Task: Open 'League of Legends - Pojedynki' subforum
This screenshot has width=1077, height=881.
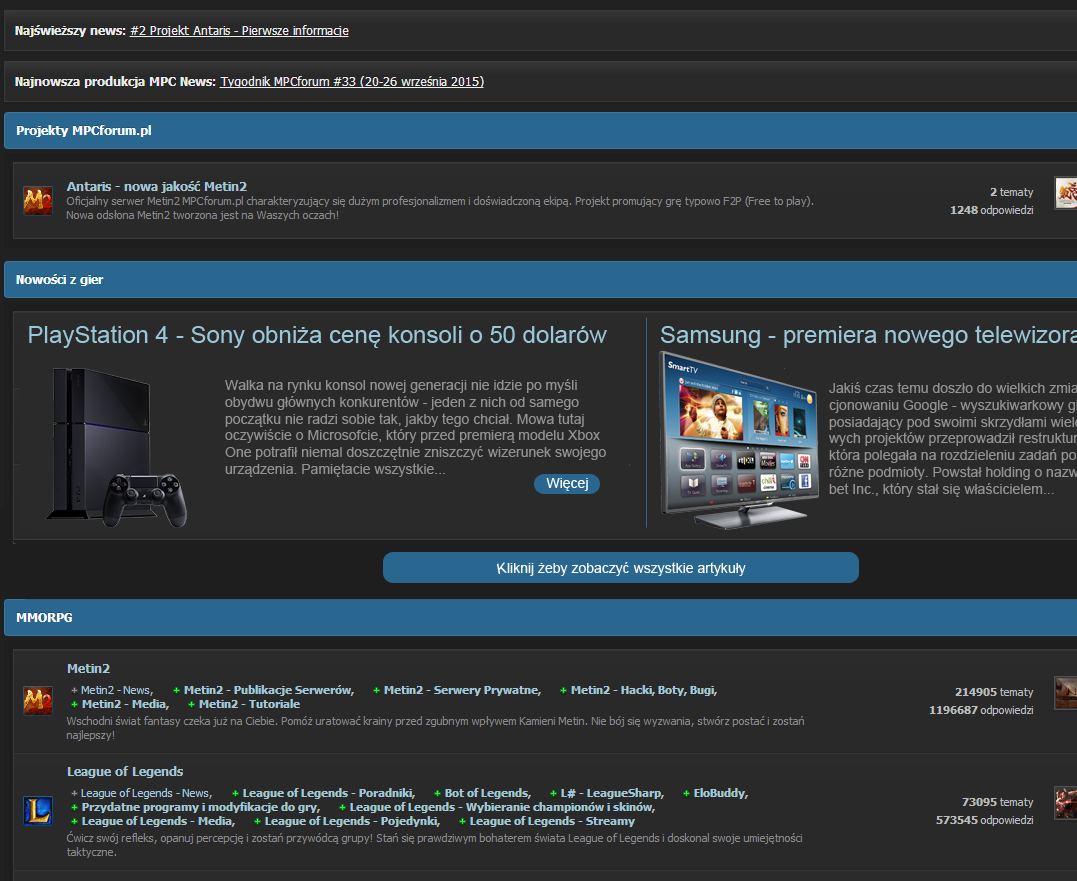Action: coord(352,821)
